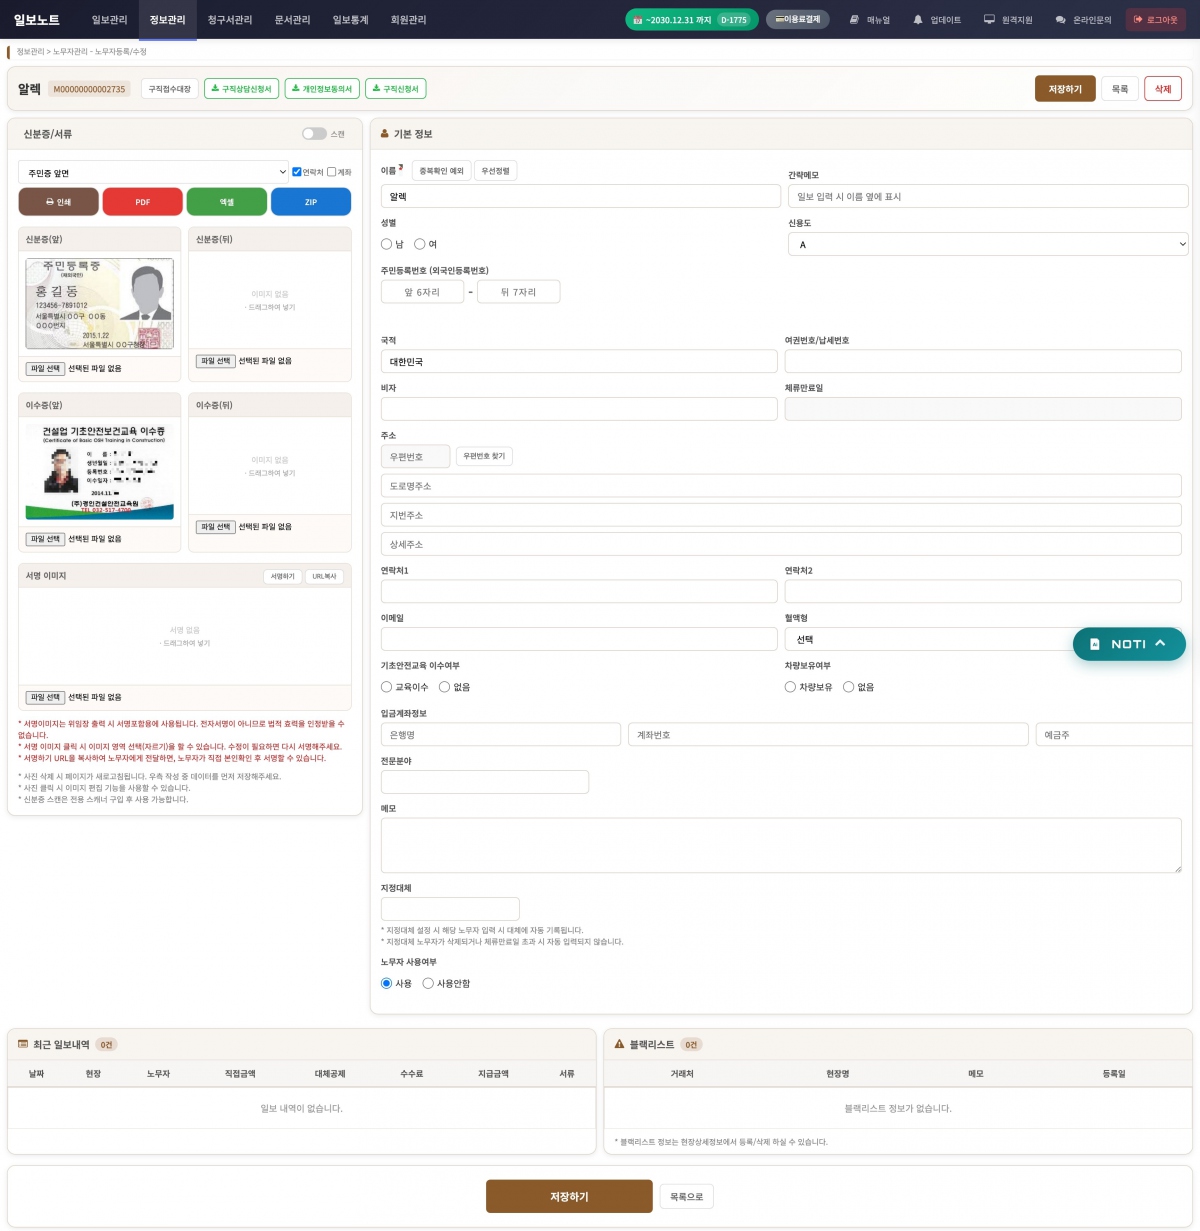The width and height of the screenshot is (1200, 1231).
Task: Select the 남 gender radio button
Action: click(x=387, y=244)
